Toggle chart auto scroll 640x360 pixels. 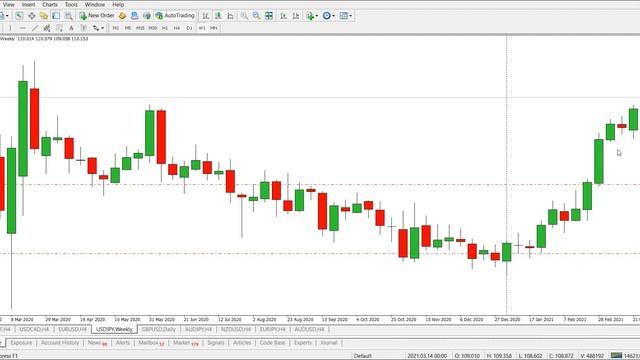pos(283,16)
